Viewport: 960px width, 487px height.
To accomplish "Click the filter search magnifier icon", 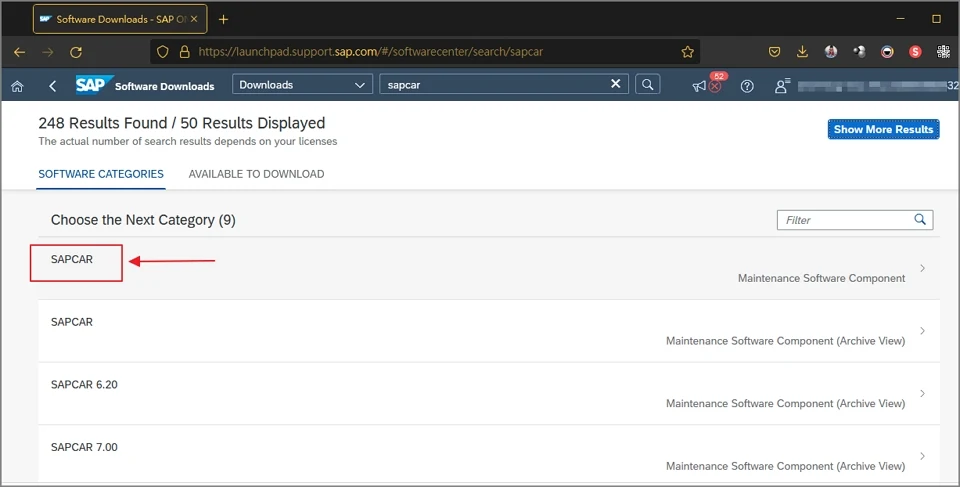I will [920, 219].
